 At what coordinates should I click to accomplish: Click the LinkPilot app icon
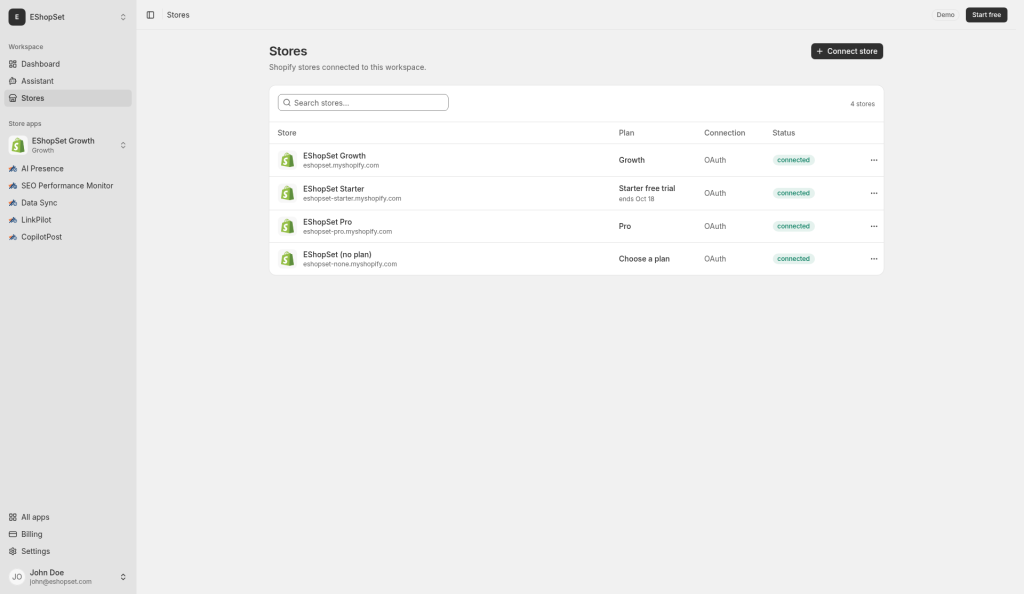tap(12, 220)
